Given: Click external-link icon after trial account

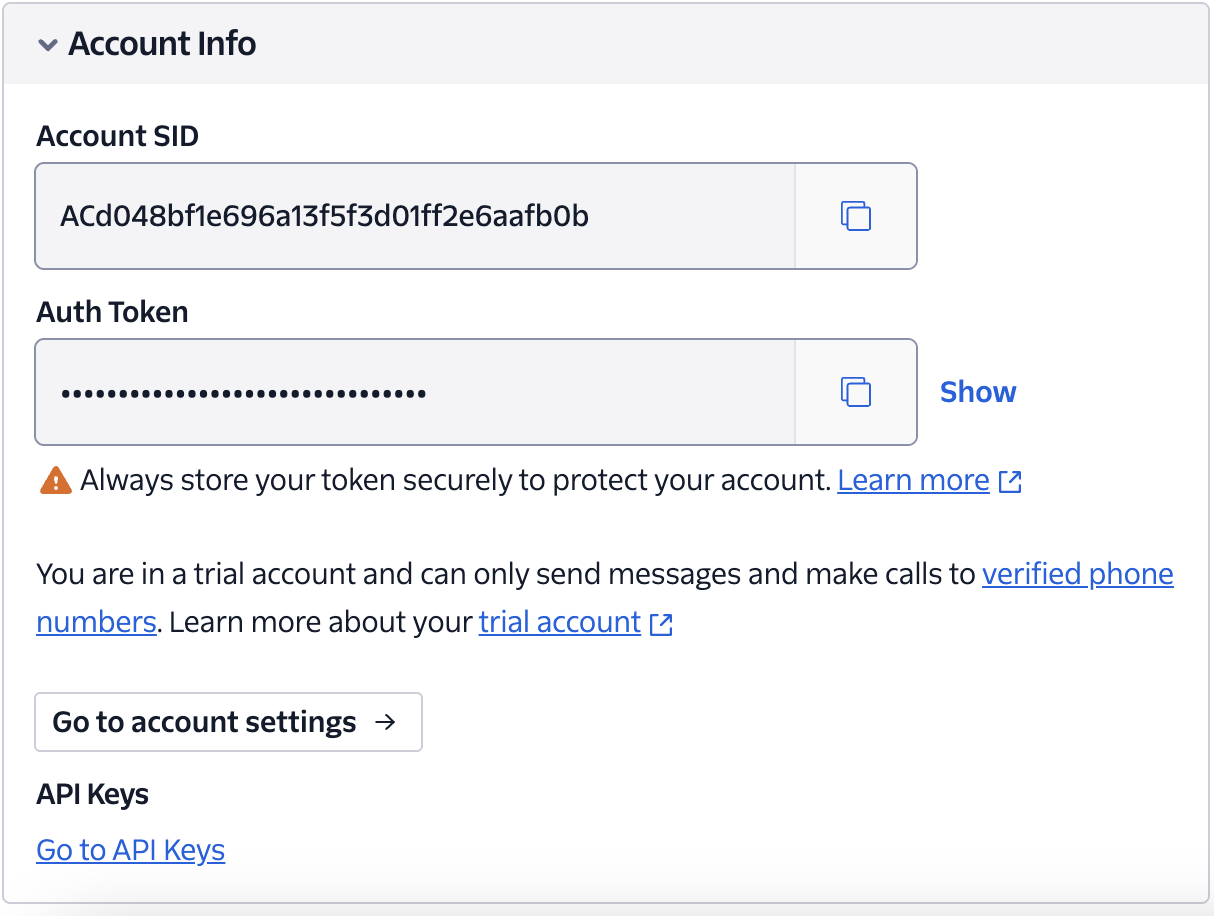Looking at the screenshot, I should pos(660,624).
